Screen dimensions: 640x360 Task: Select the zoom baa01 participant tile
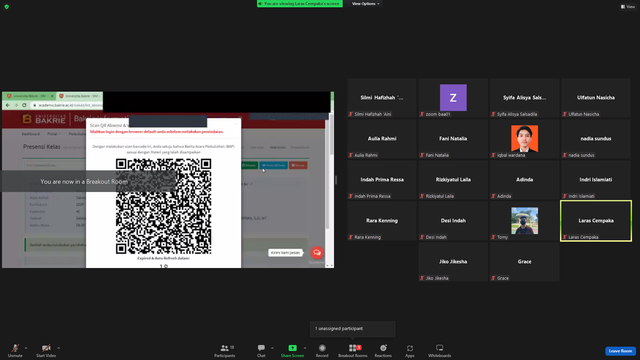453,98
